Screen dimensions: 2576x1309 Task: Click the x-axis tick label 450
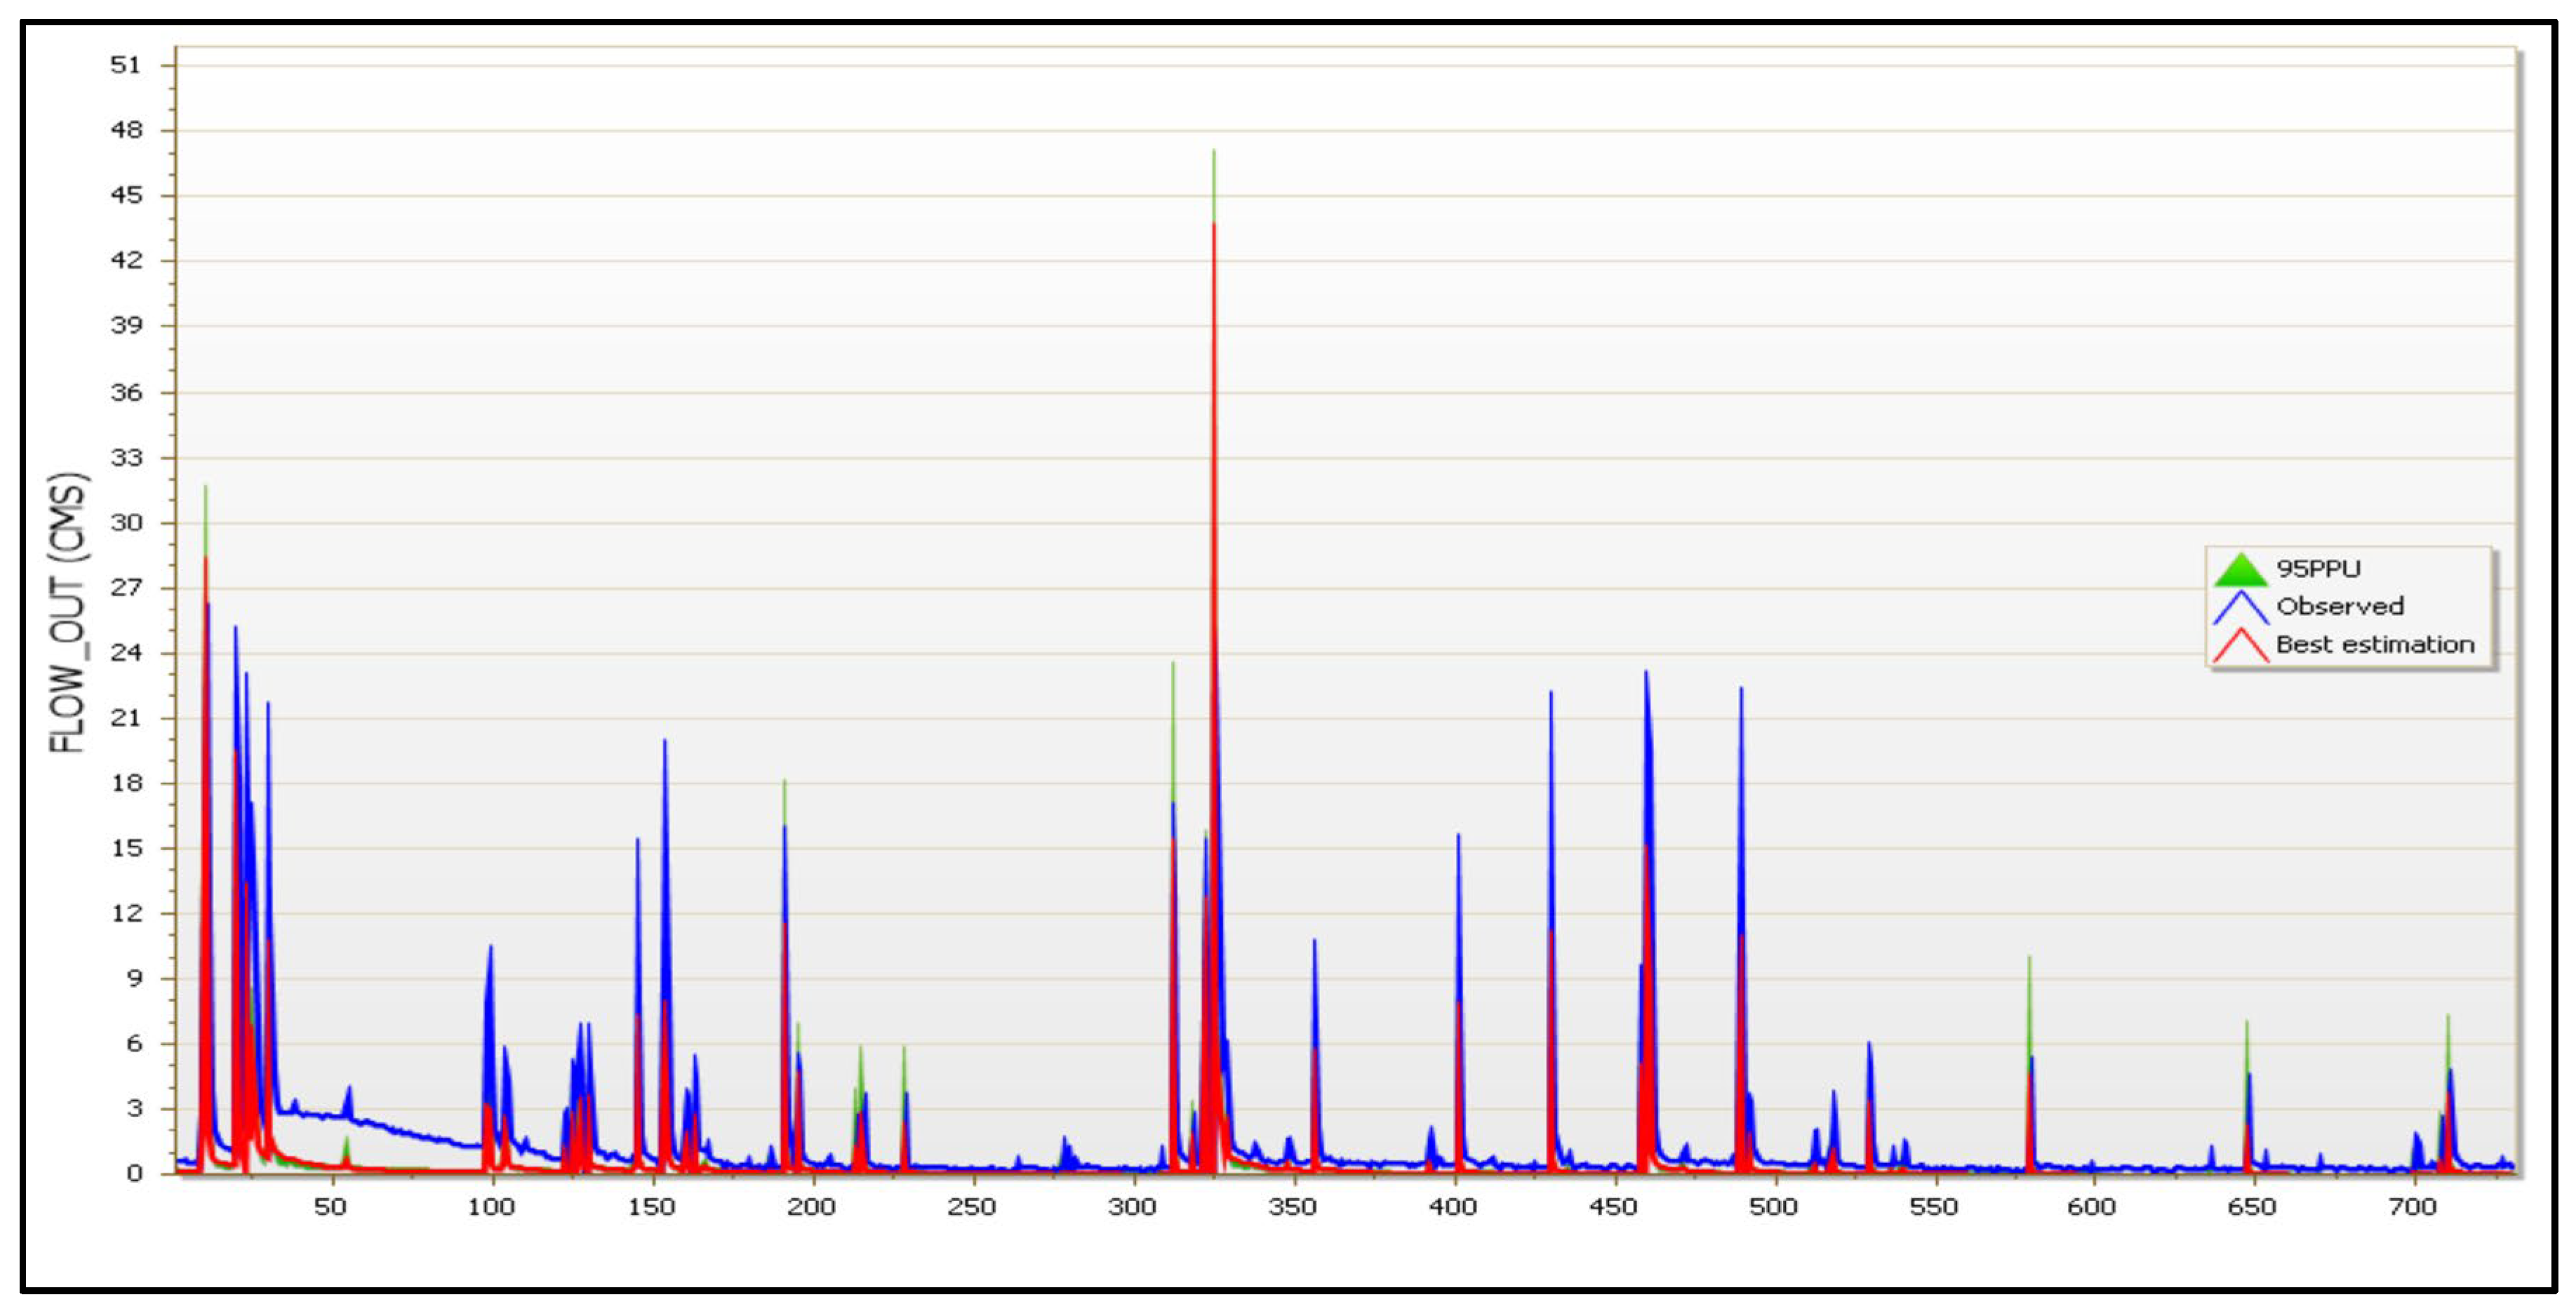tap(1613, 1207)
